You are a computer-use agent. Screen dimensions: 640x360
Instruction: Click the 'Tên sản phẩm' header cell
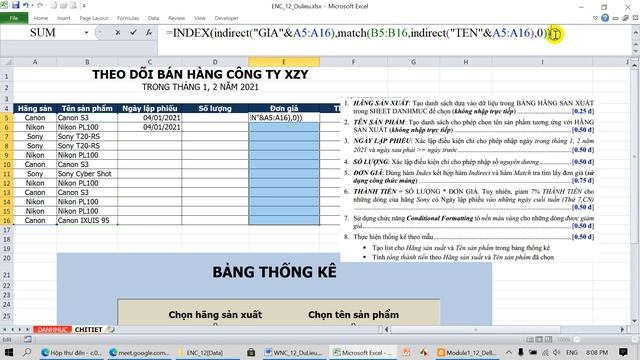[x=87, y=108]
